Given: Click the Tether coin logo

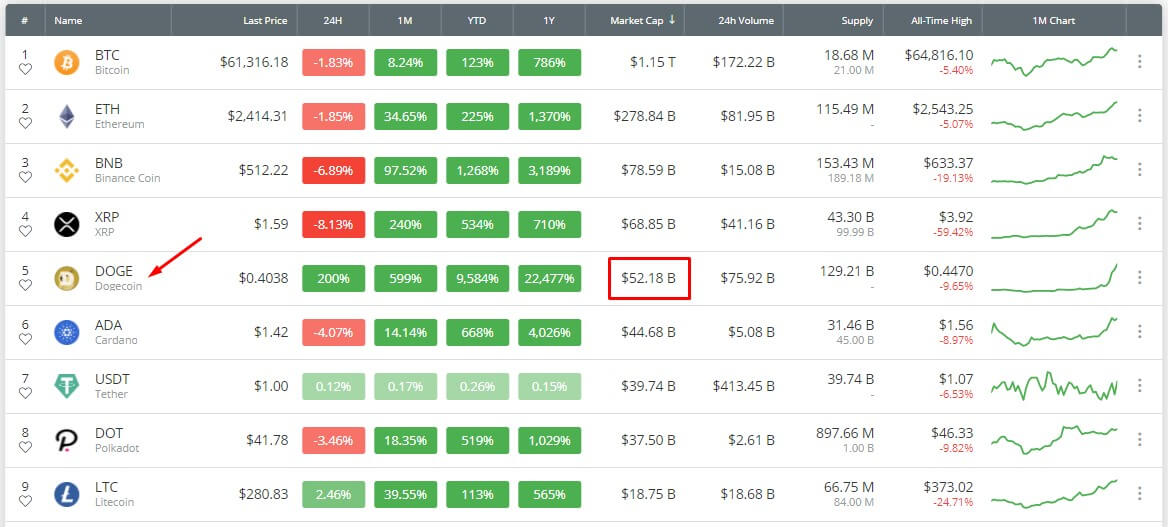Looking at the screenshot, I should pos(67,386).
